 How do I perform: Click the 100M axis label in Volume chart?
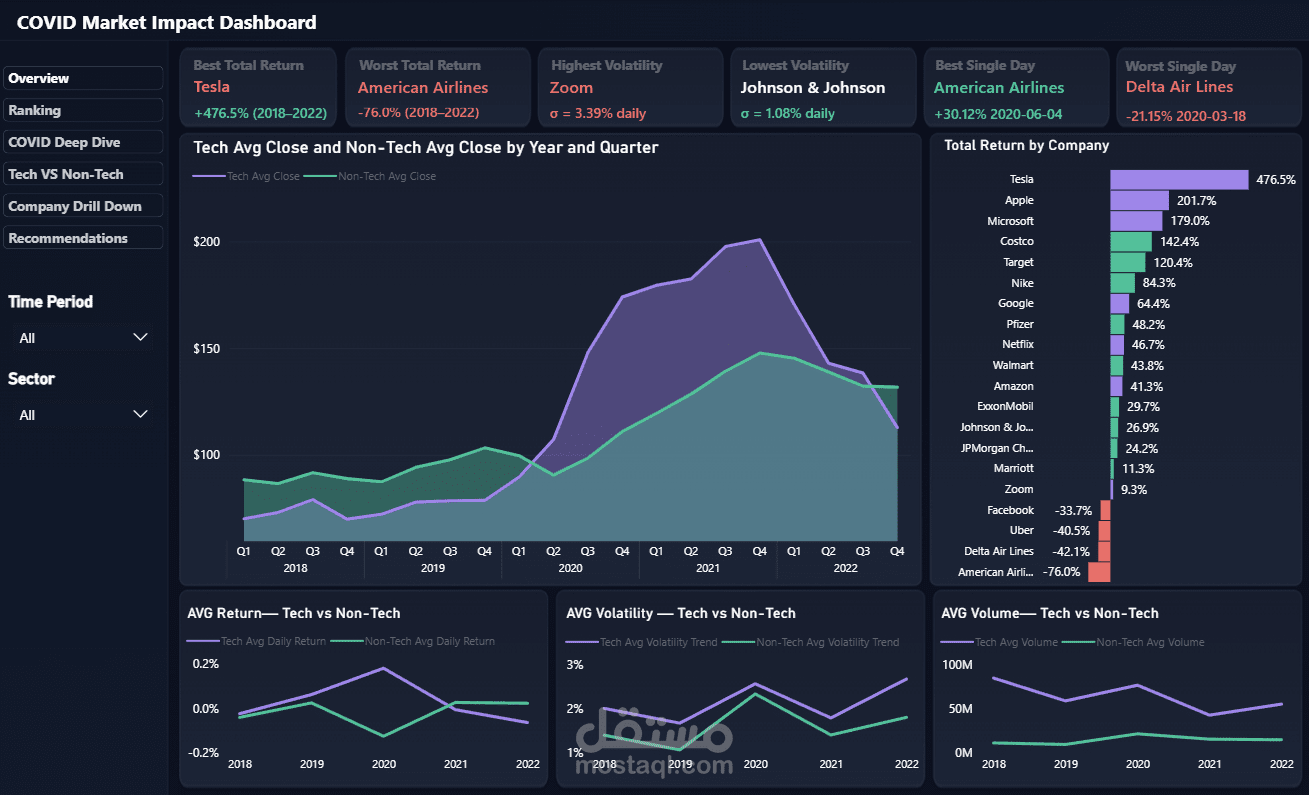tap(957, 664)
